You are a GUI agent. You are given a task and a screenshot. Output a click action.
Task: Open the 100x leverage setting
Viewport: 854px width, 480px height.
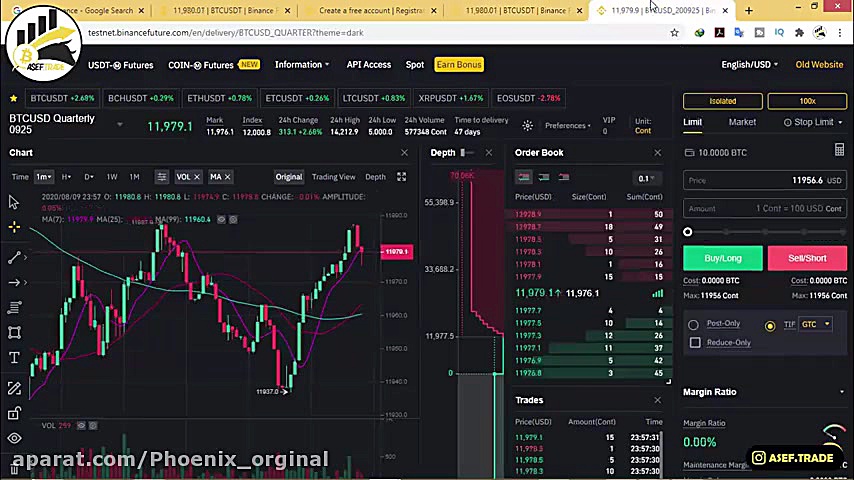pos(807,101)
